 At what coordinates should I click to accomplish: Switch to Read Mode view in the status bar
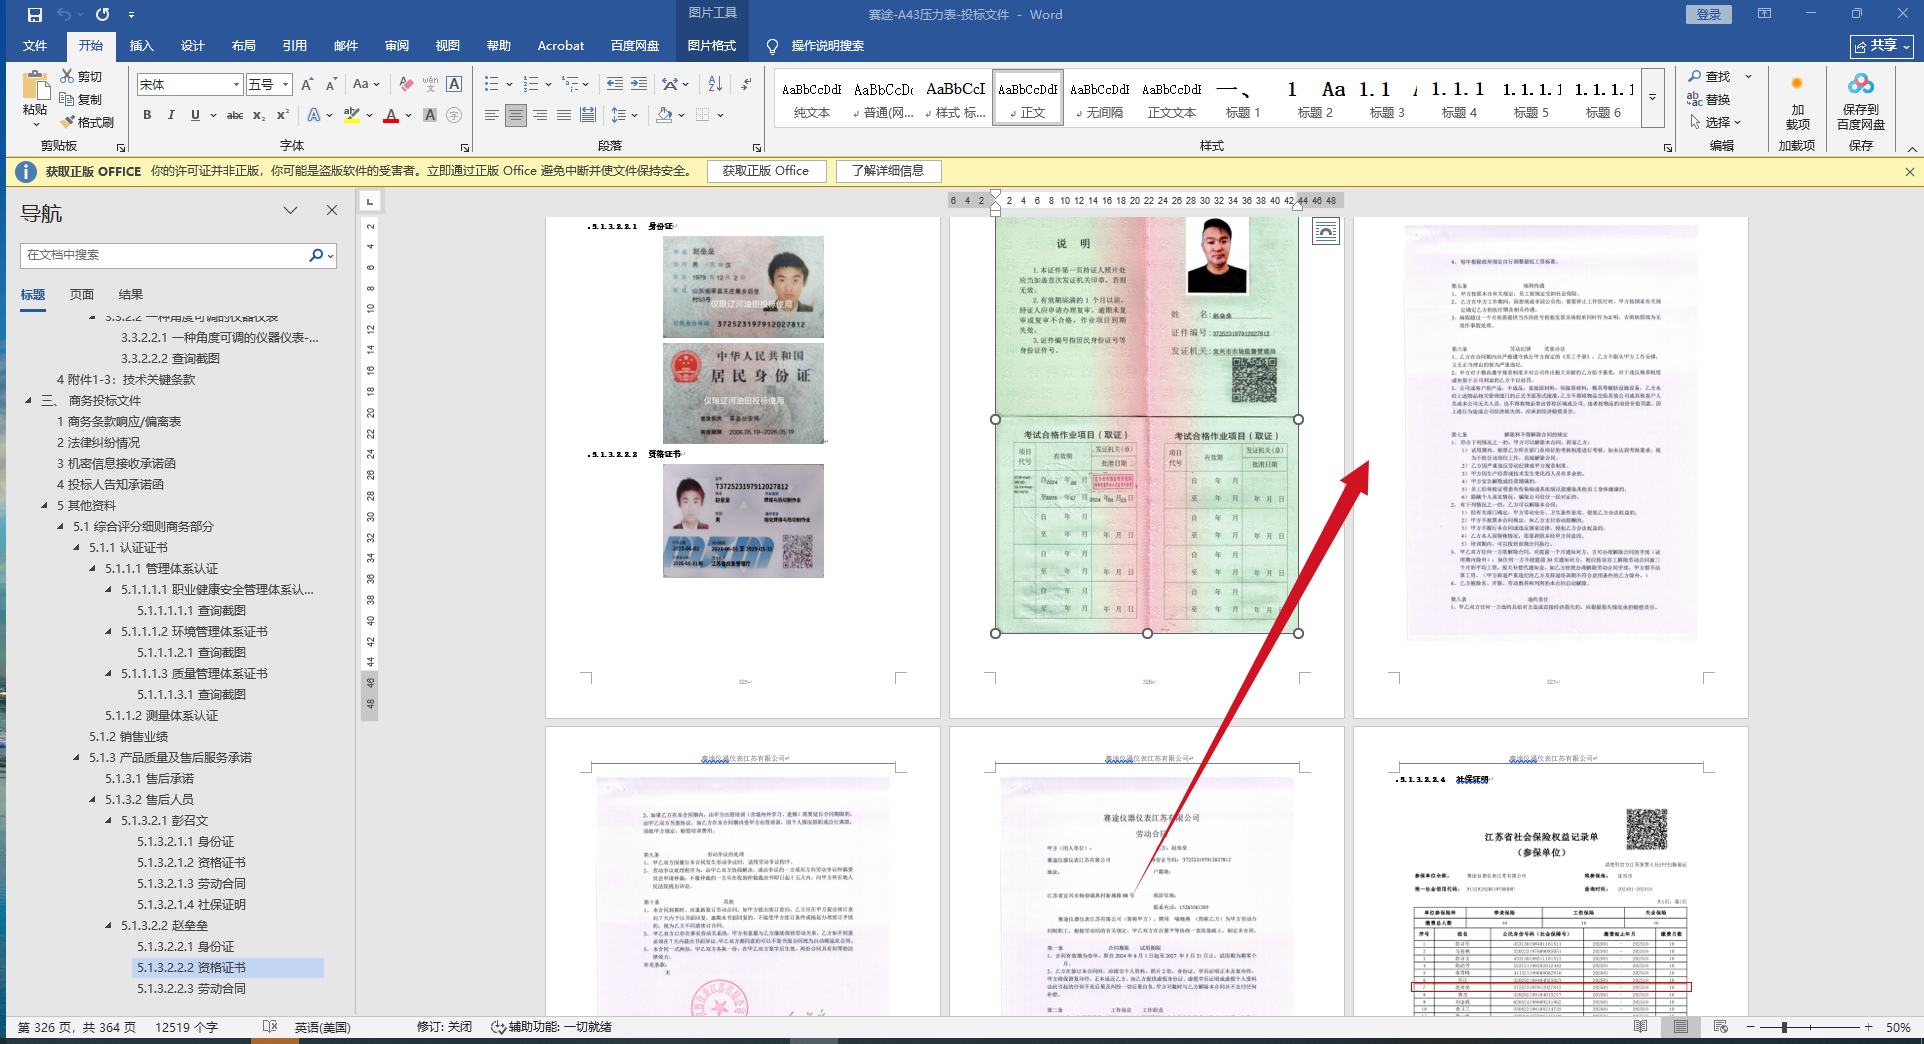click(x=1640, y=1027)
